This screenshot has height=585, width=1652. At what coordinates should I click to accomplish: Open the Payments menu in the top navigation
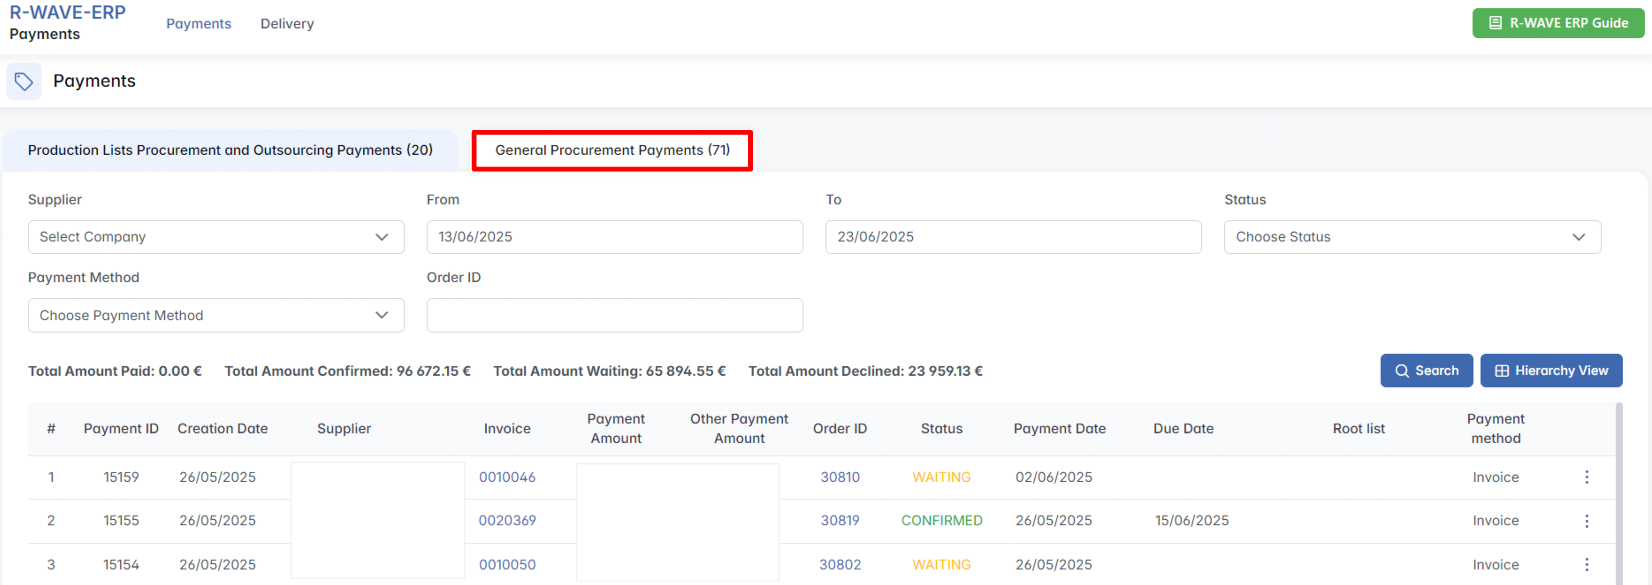tap(198, 24)
